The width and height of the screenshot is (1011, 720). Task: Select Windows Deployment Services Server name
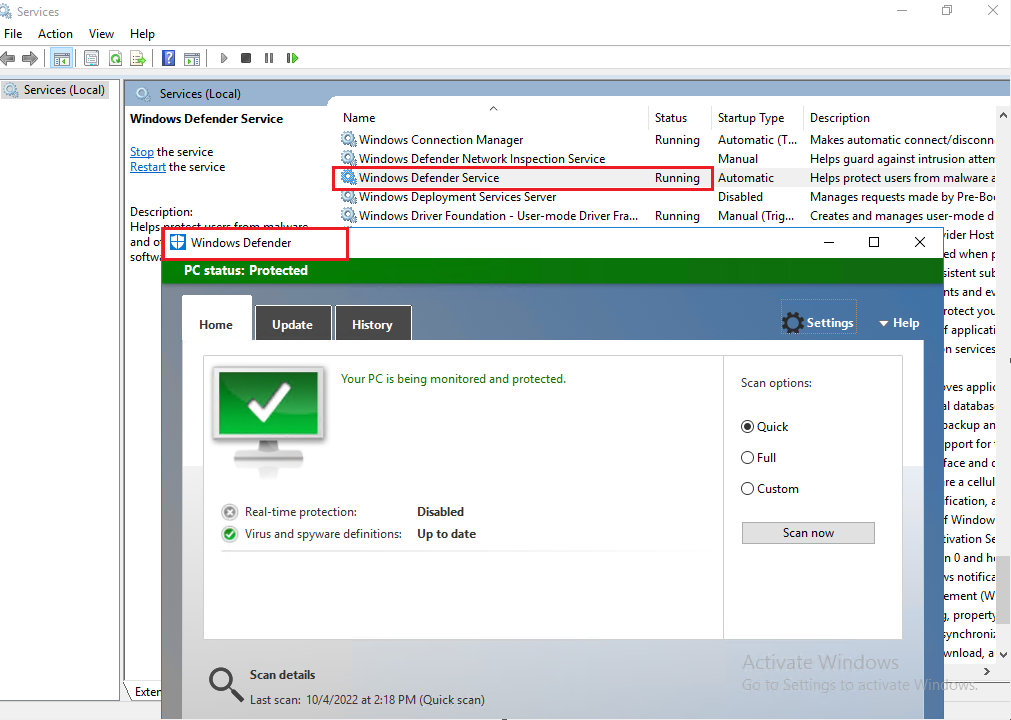[x=457, y=197]
